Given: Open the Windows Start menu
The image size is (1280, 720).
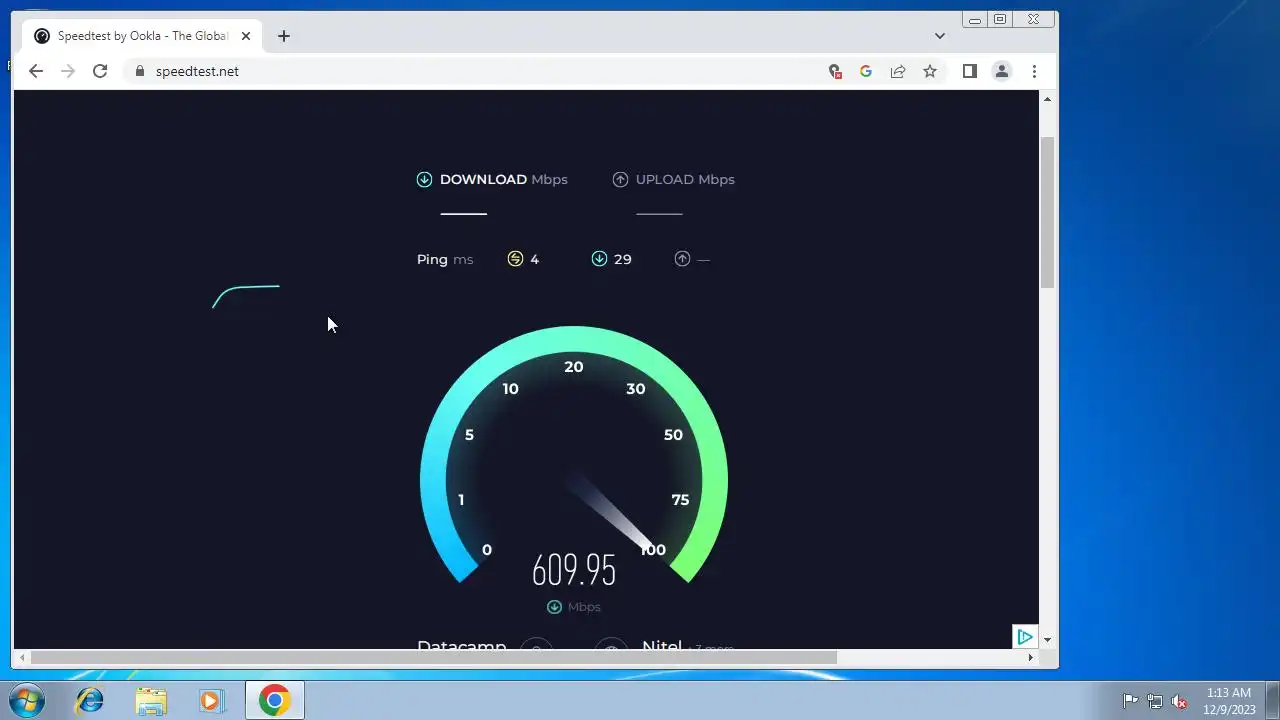Looking at the screenshot, I should [26, 701].
